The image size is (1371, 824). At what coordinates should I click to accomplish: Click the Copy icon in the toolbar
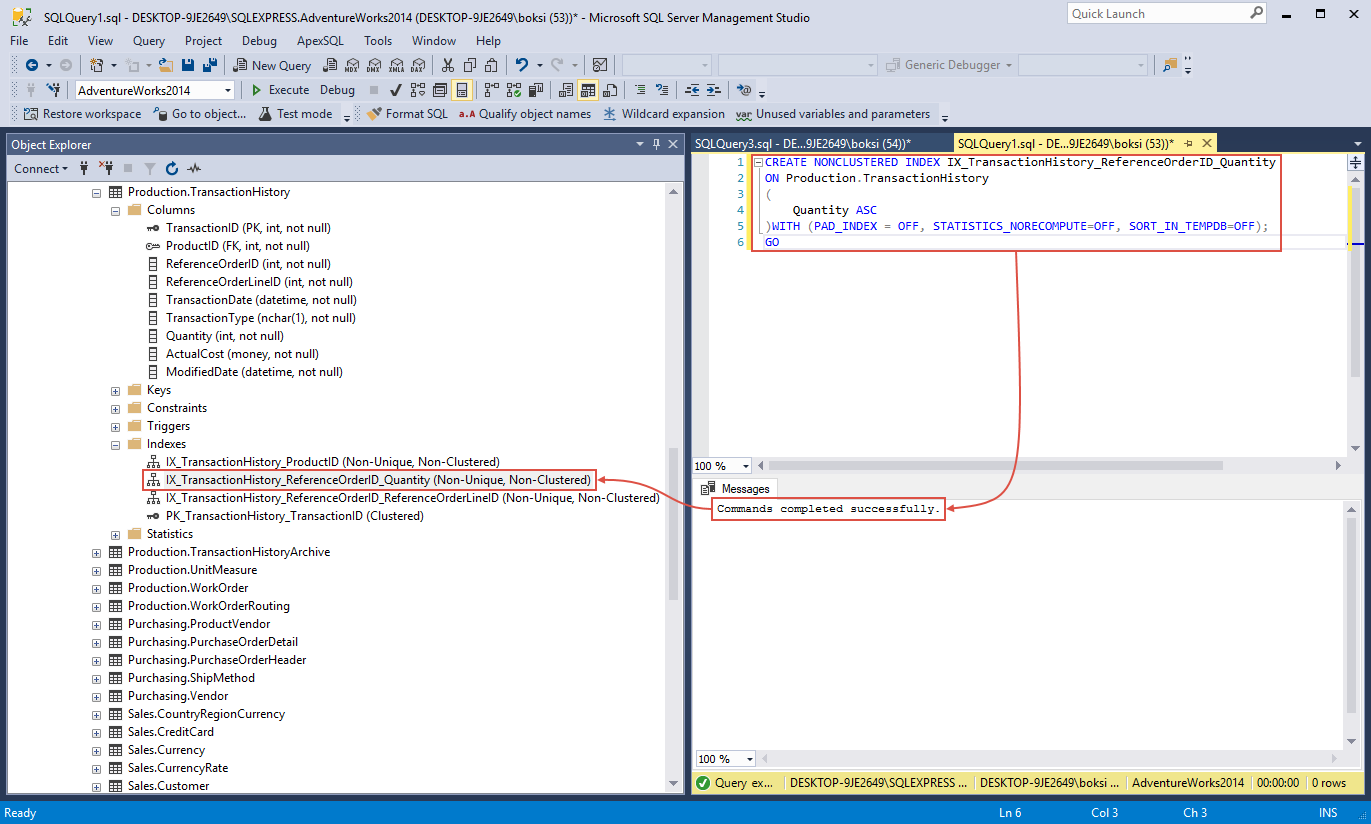tap(470, 65)
